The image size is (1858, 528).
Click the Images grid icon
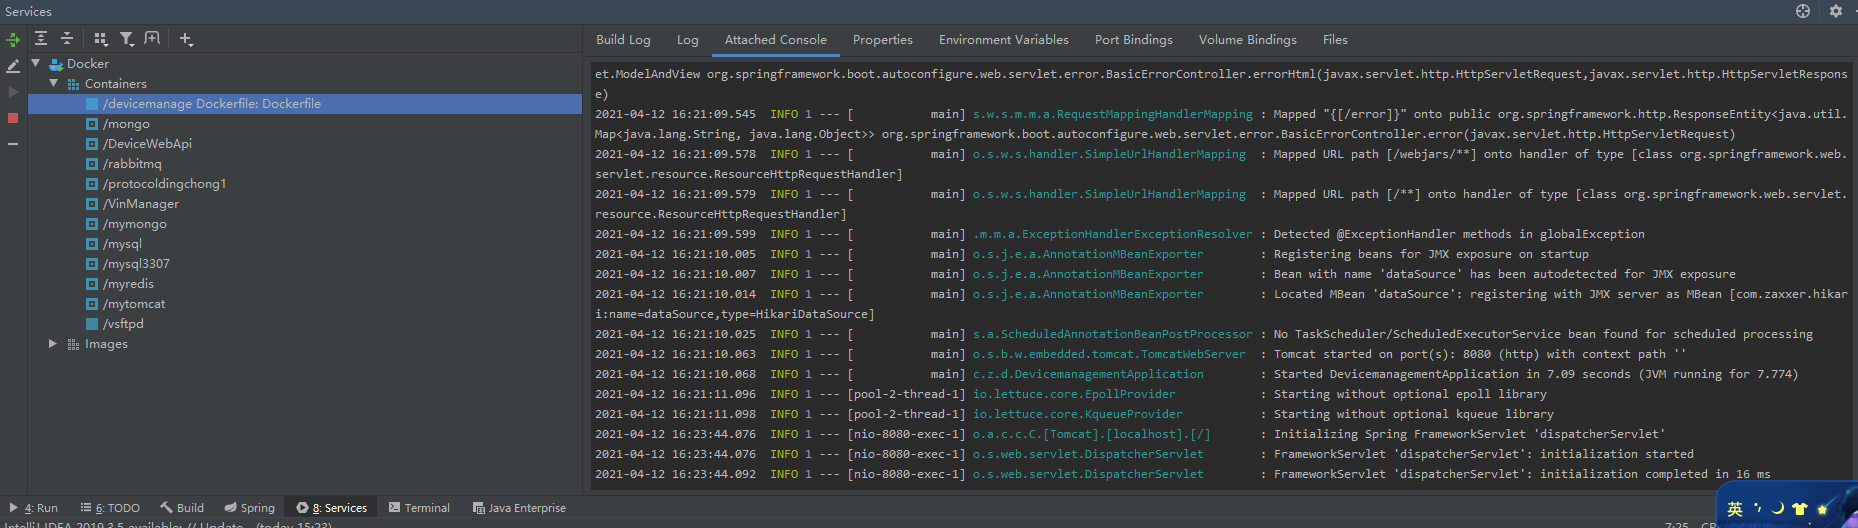[x=73, y=344]
